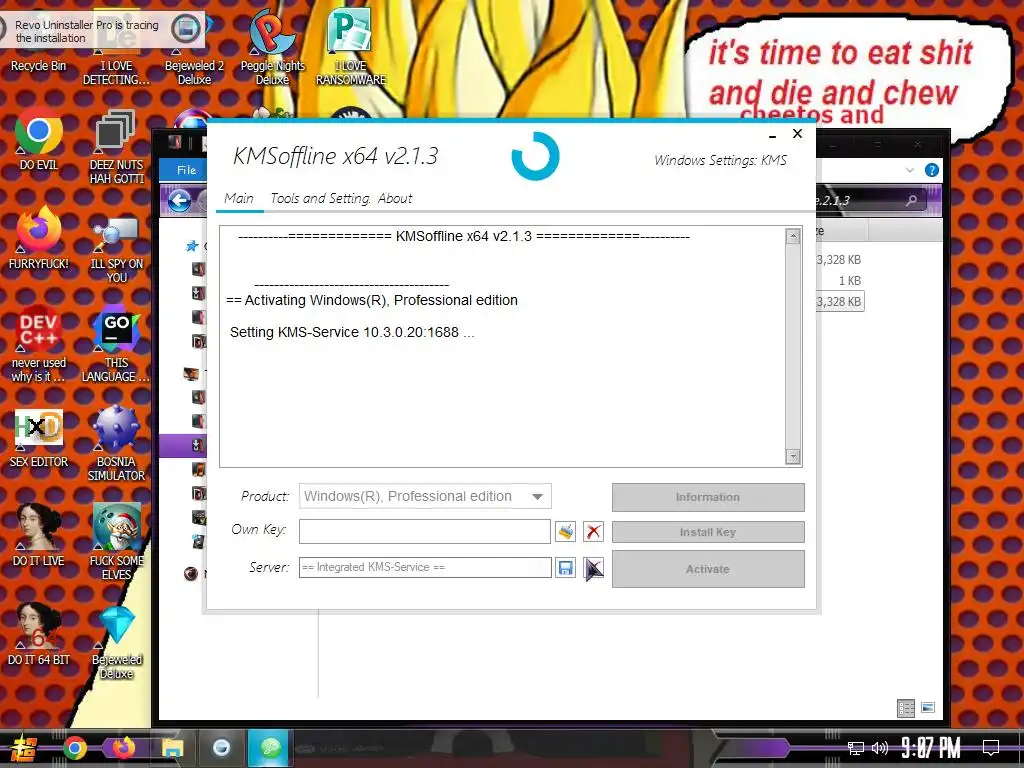
Task: Open the volume speaker tray icon
Action: (x=880, y=748)
